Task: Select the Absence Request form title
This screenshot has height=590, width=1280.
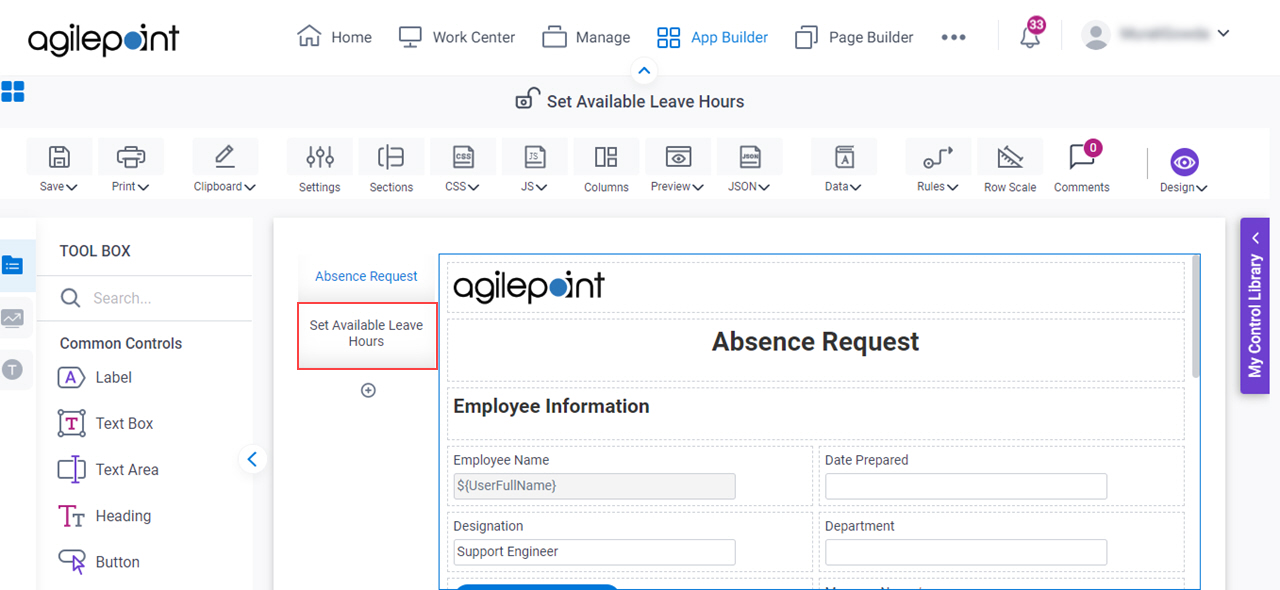Action: pyautogui.click(x=815, y=342)
